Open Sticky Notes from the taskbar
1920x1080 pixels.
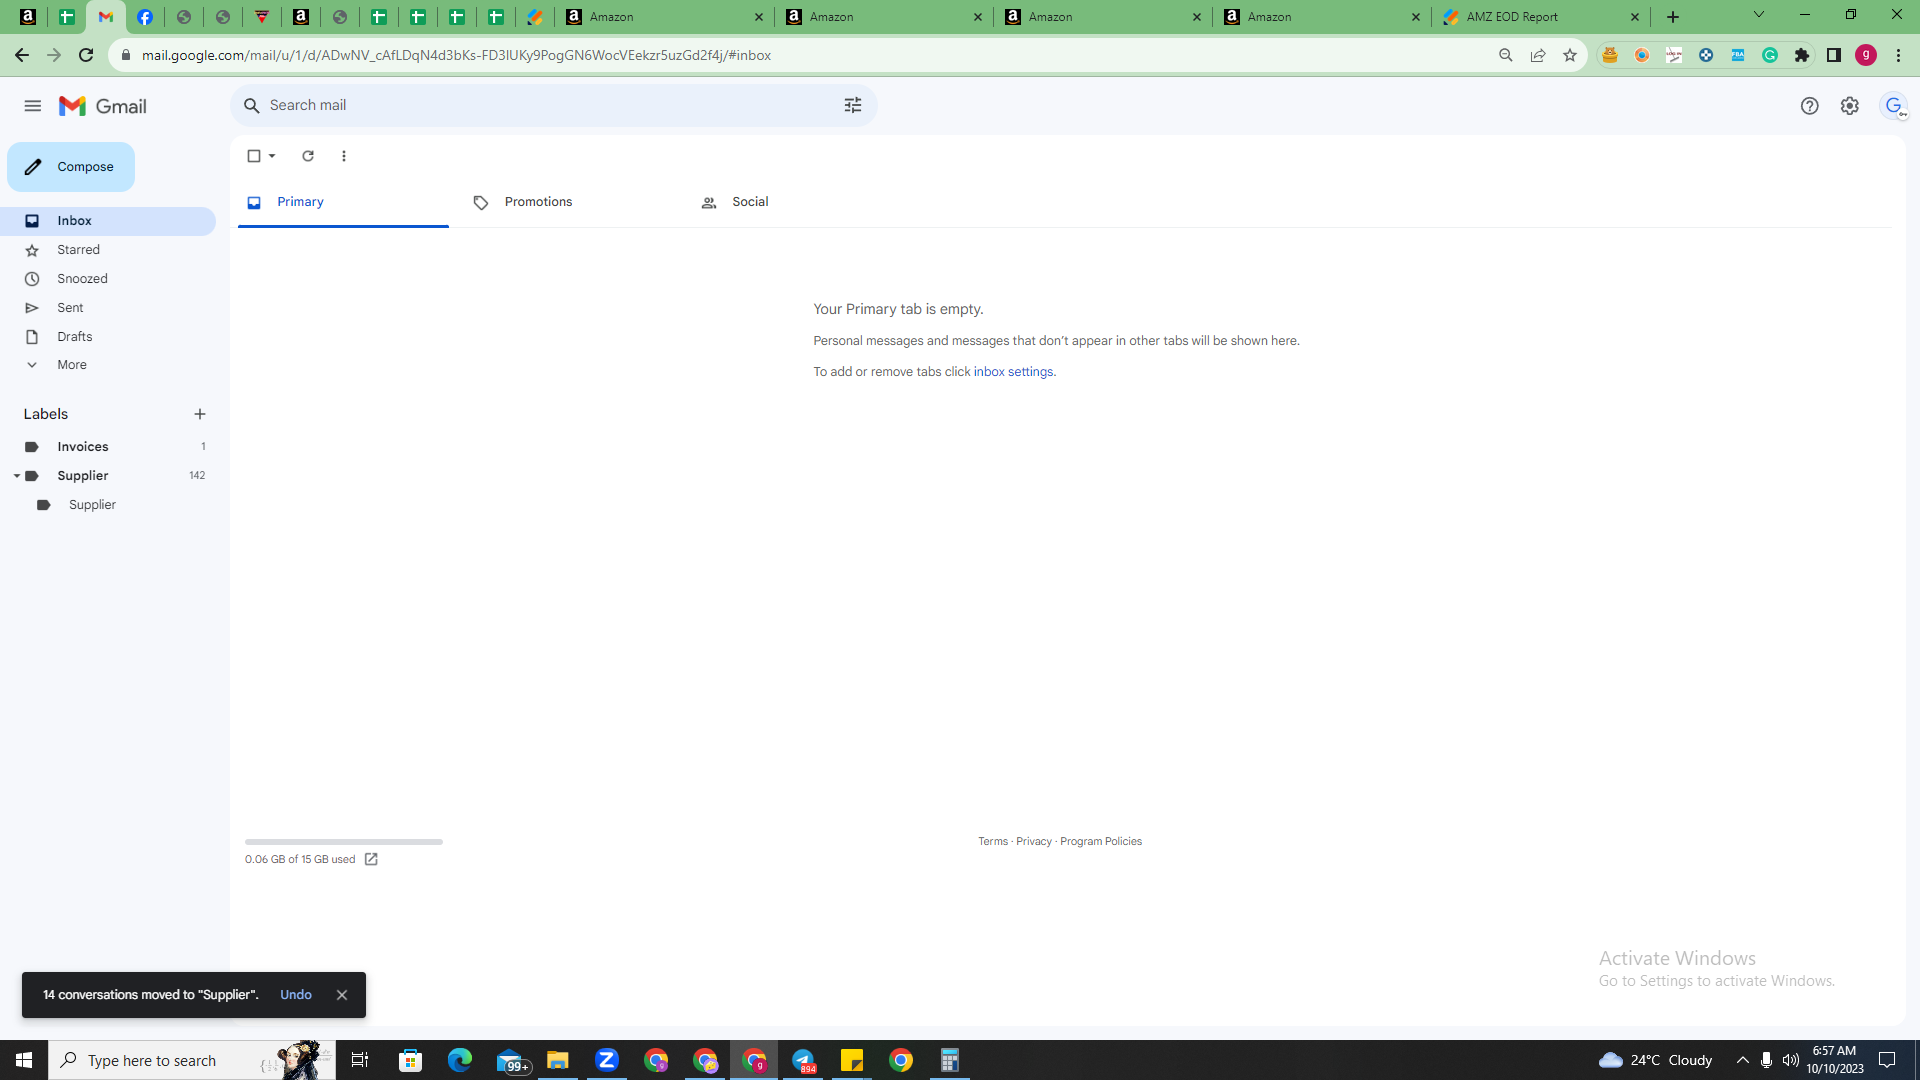[852, 1060]
